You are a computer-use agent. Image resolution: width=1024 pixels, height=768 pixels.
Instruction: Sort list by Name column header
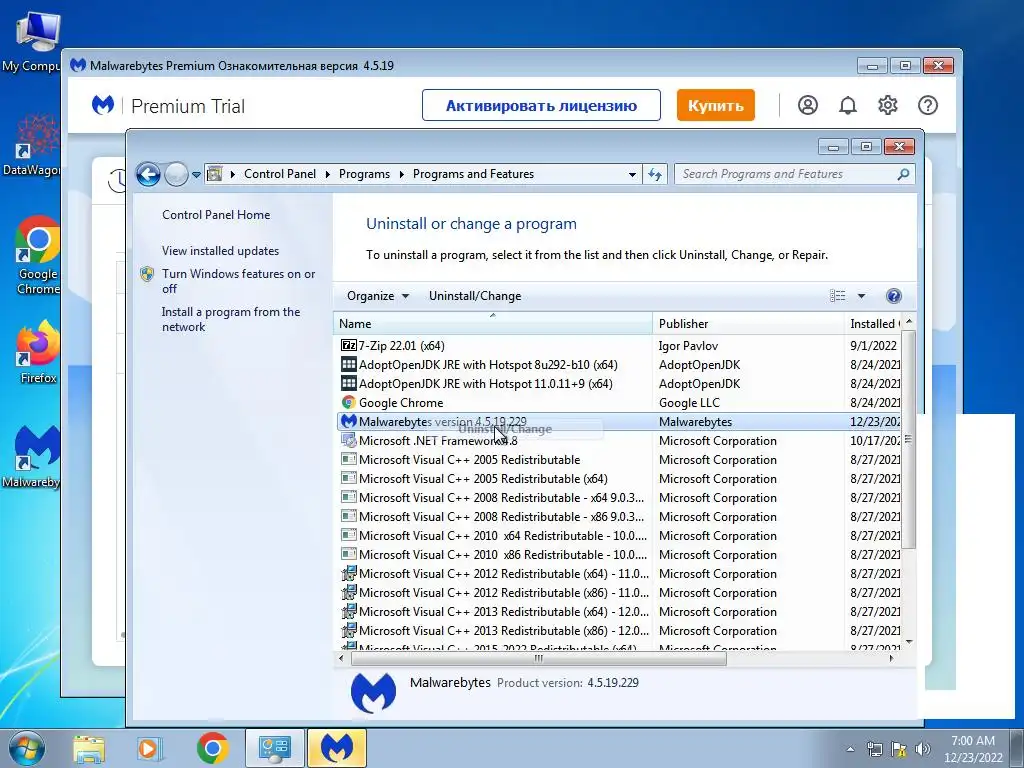click(x=492, y=323)
